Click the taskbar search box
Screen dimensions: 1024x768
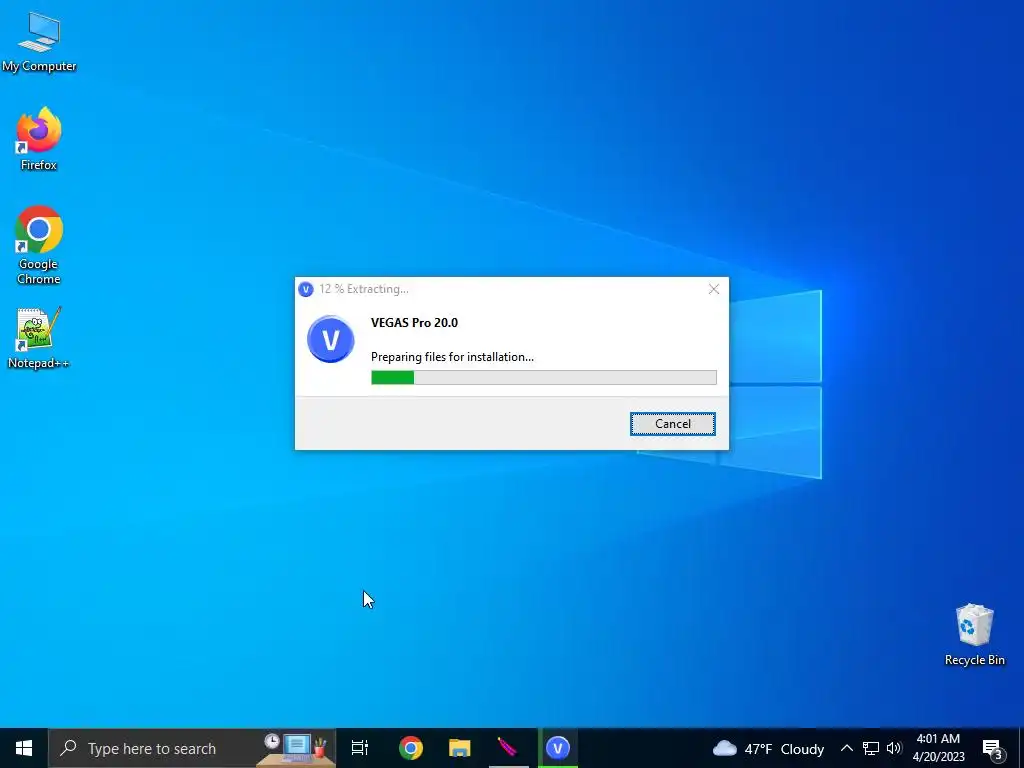click(x=192, y=748)
